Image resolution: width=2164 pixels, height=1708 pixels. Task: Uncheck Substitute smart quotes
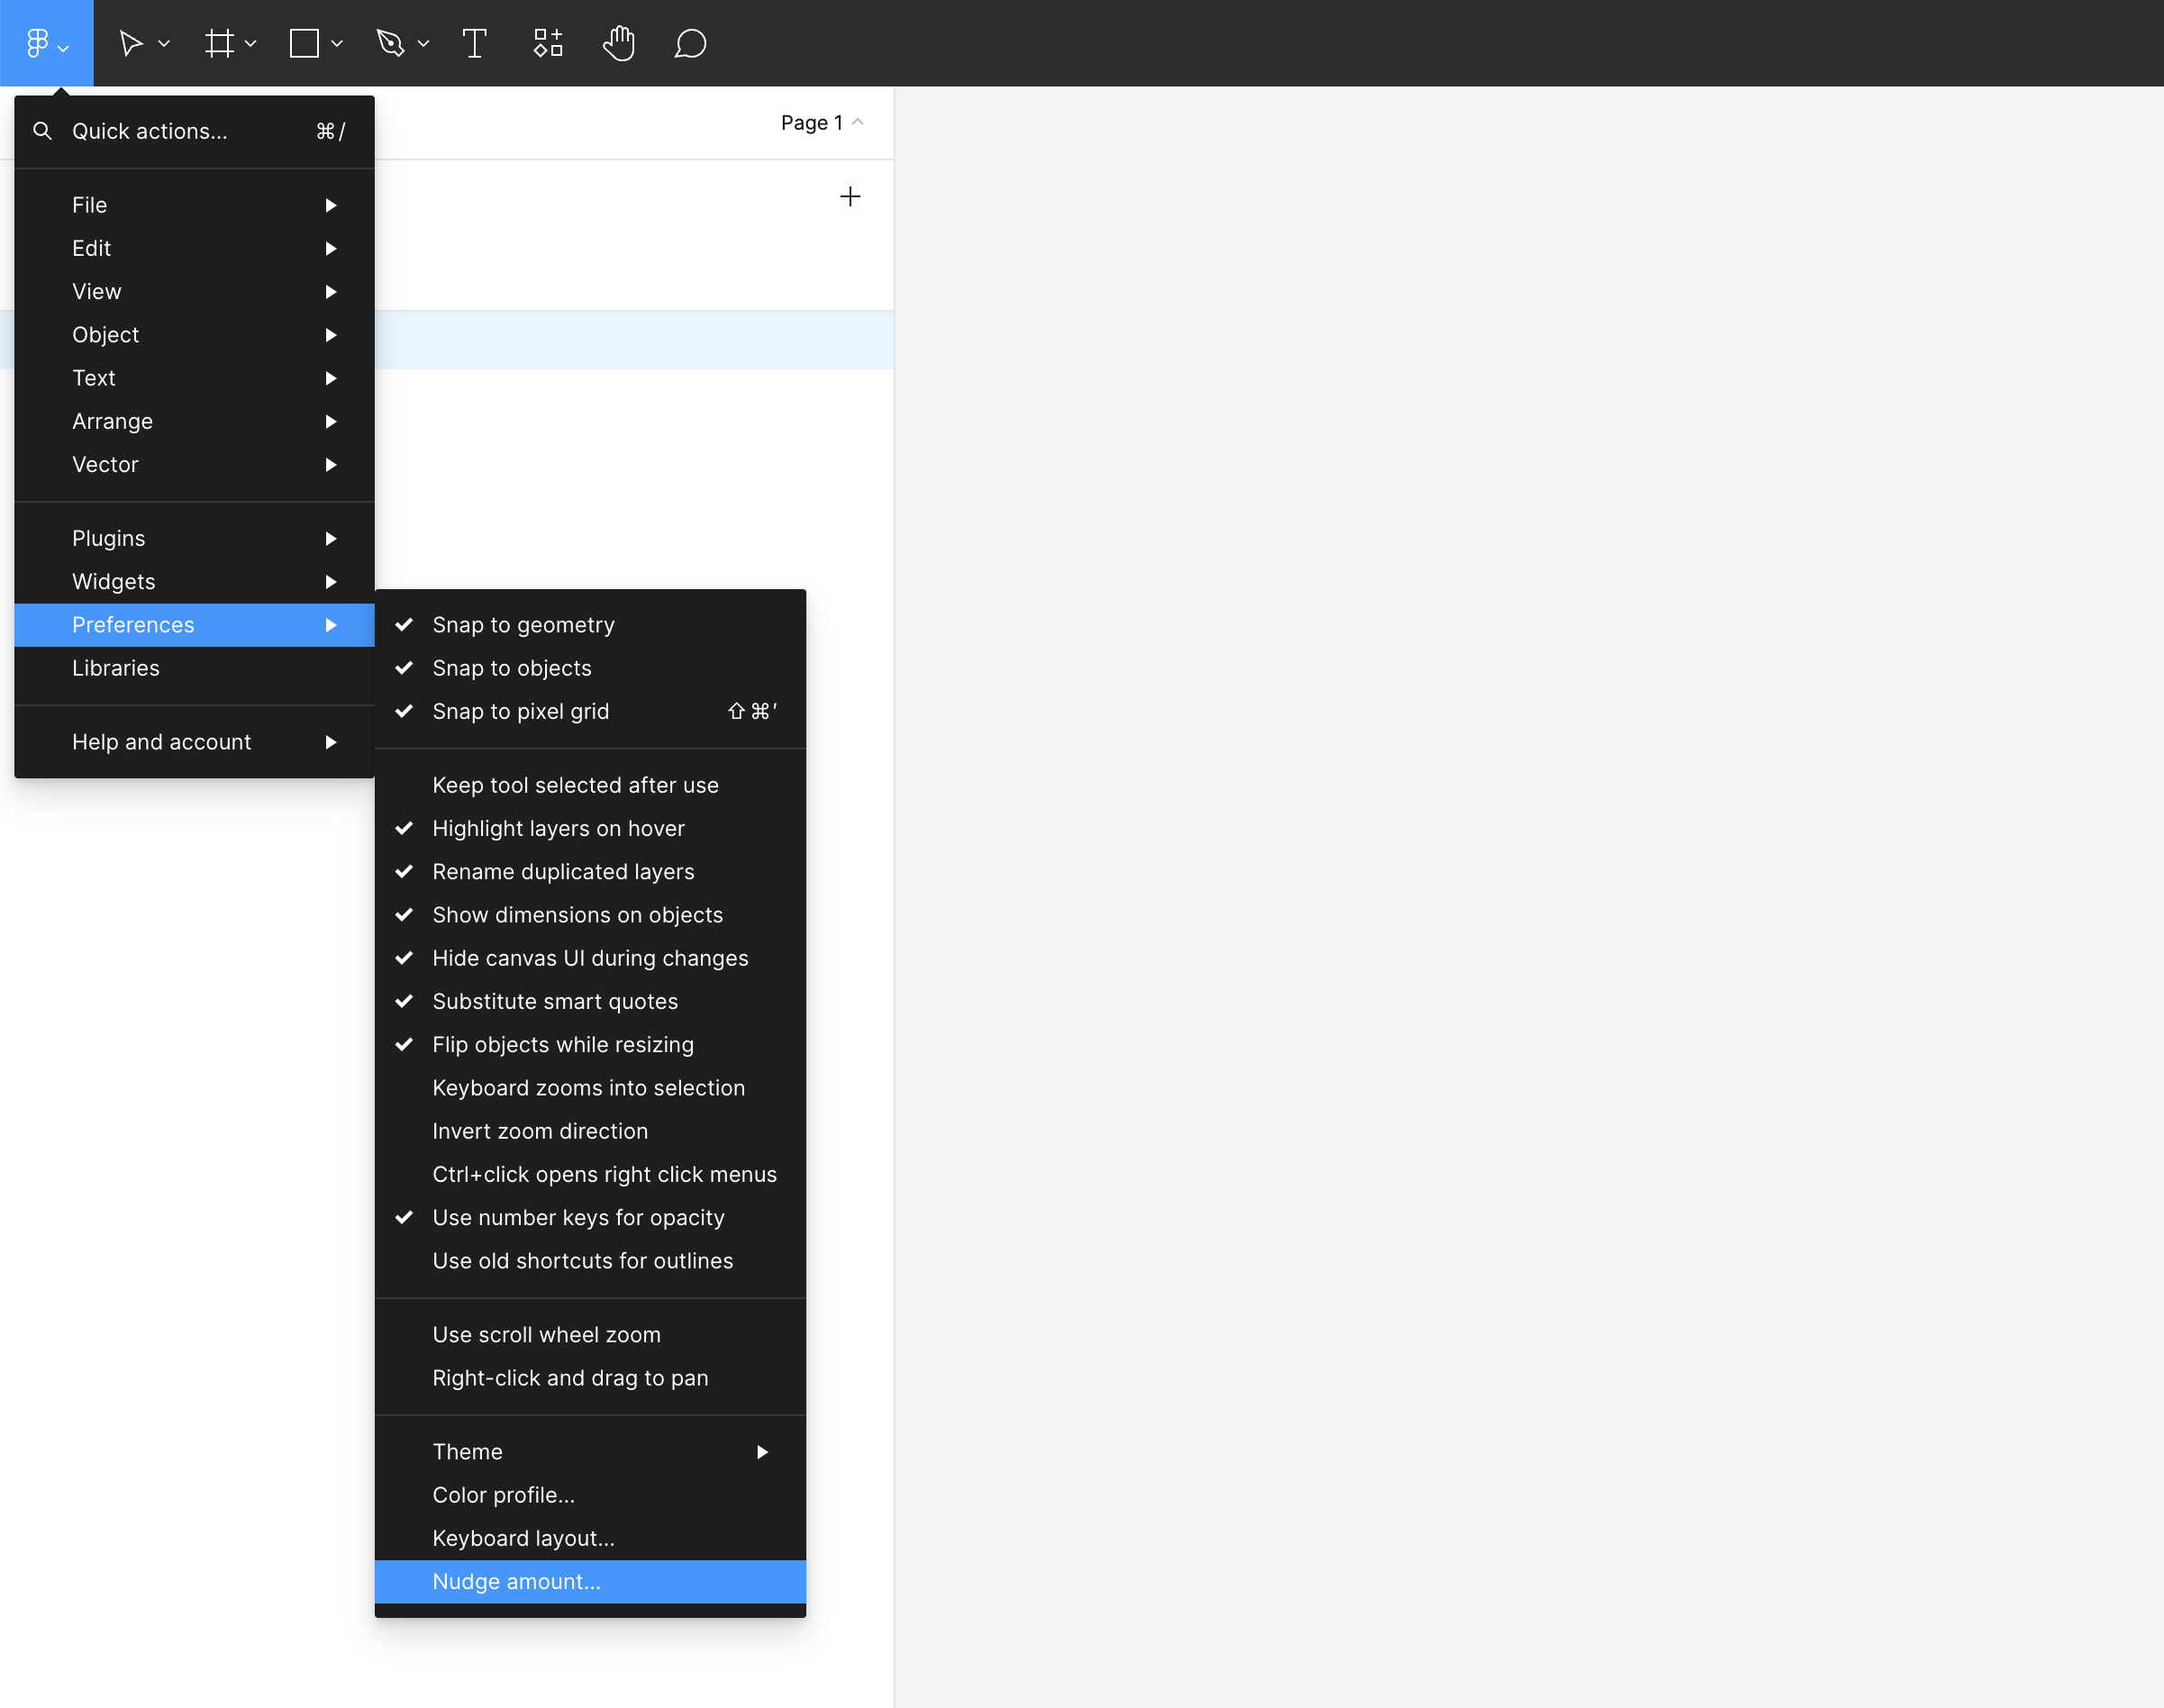555,1002
